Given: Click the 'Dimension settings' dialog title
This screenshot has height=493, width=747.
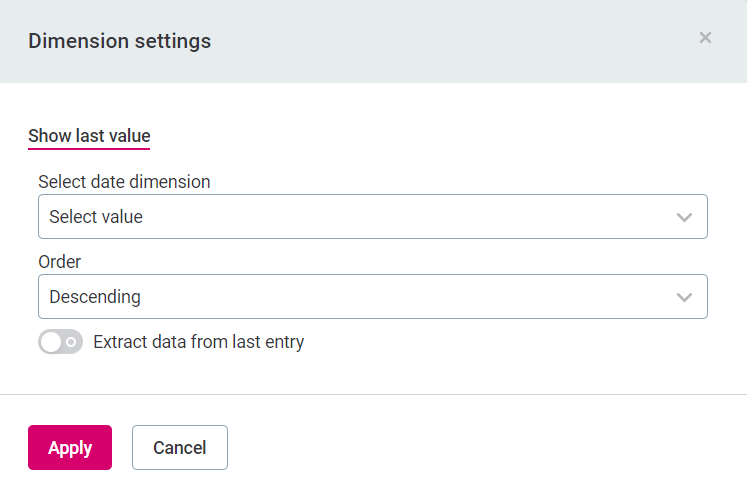Looking at the screenshot, I should click(x=119, y=41).
